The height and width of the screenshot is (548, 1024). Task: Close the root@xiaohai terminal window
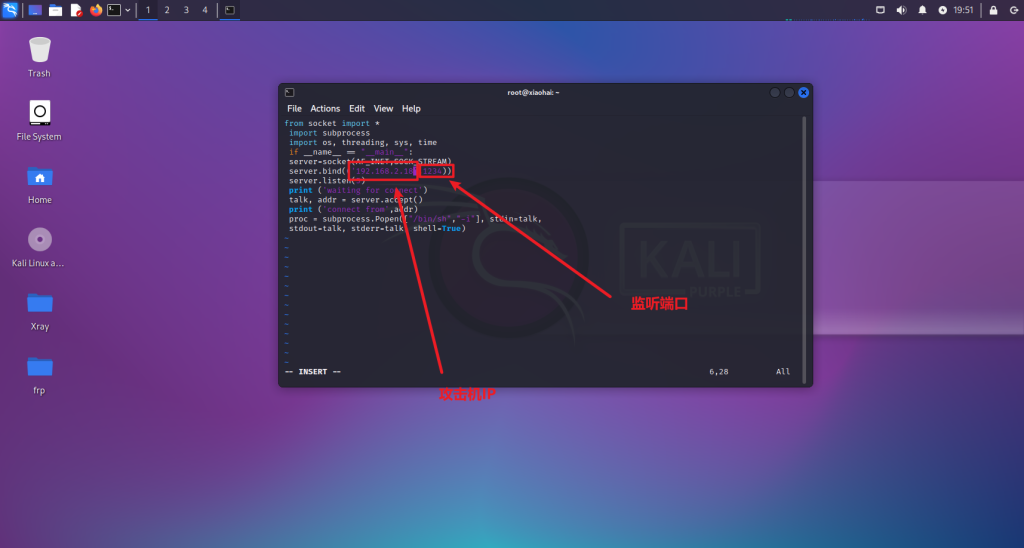coord(803,93)
